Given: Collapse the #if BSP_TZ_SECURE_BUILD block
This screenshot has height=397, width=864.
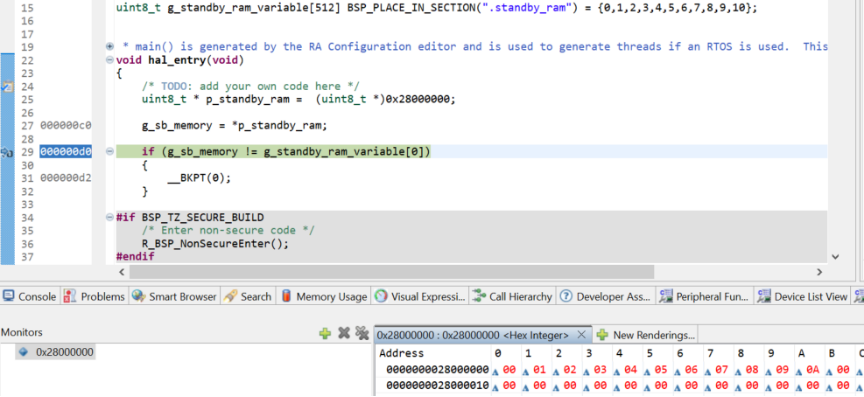Looking at the screenshot, I should click(x=110, y=217).
